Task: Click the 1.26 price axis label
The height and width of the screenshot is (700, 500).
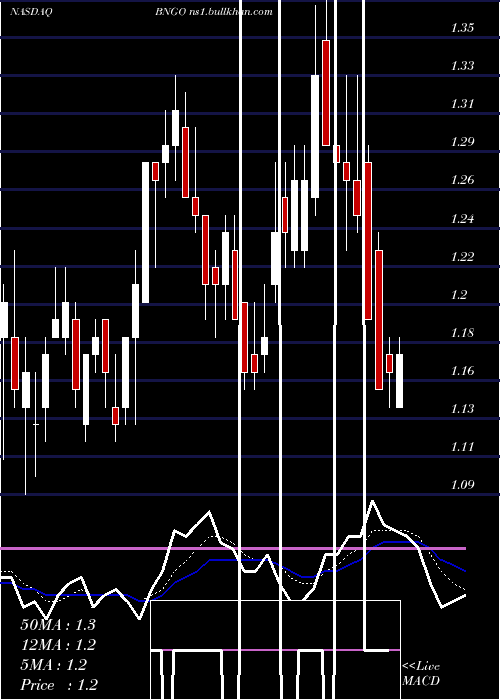Action: click(x=462, y=180)
